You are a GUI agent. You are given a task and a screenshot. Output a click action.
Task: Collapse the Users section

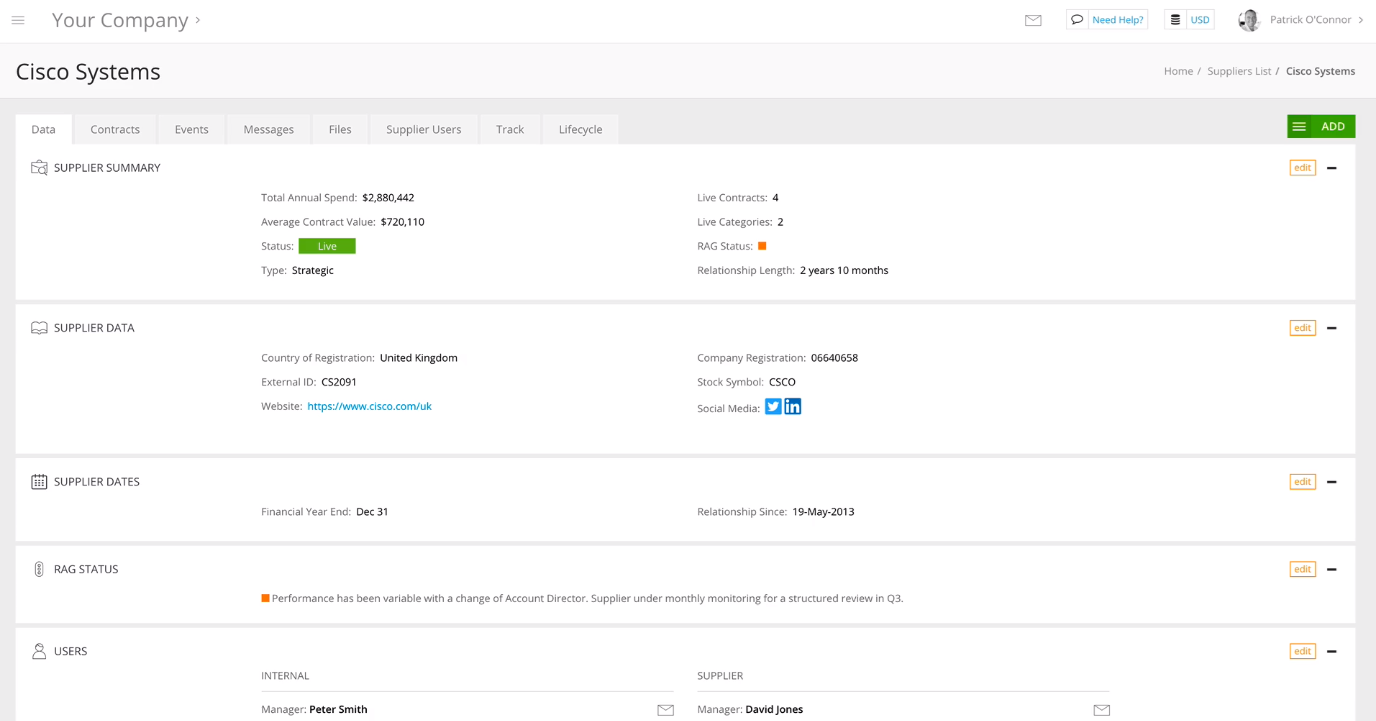click(x=1332, y=651)
